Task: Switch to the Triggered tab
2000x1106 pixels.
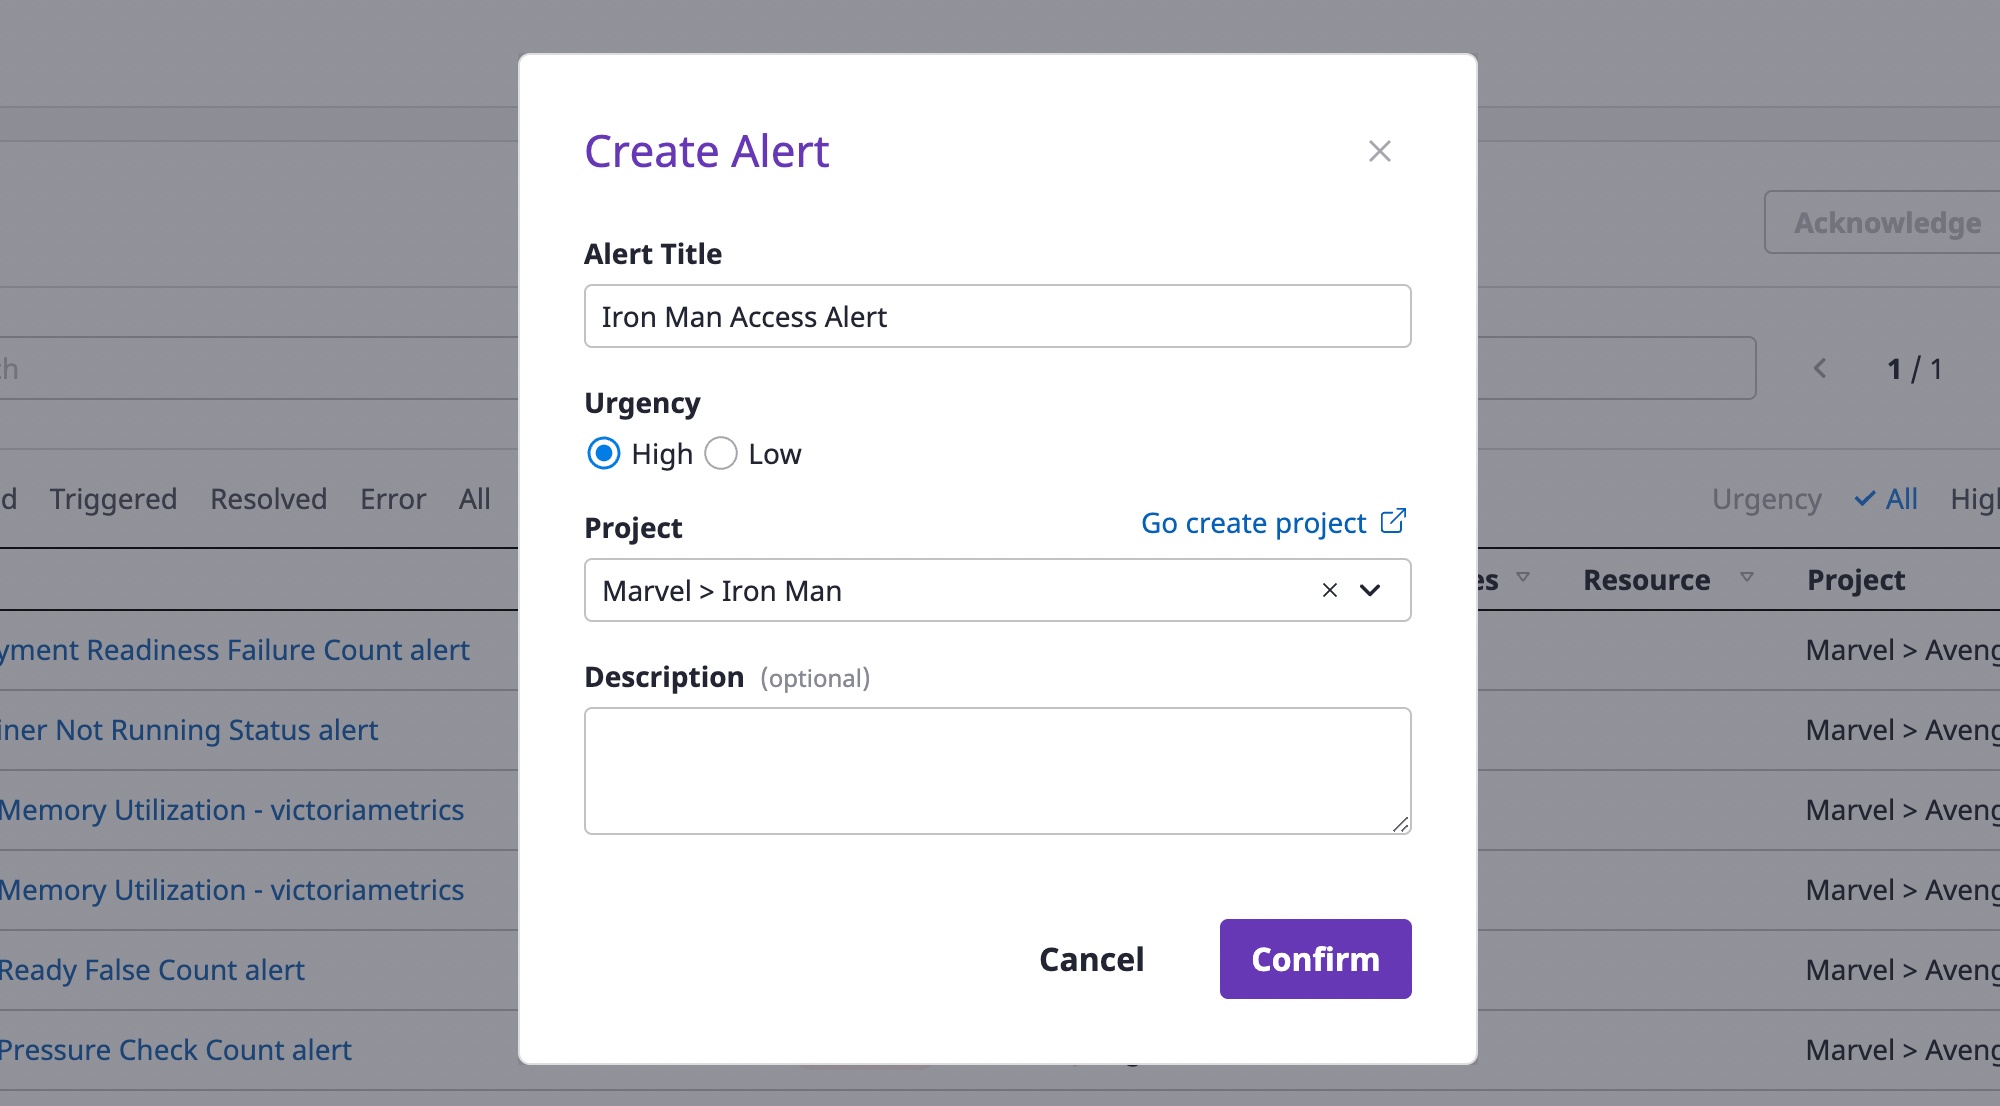Action: (113, 498)
